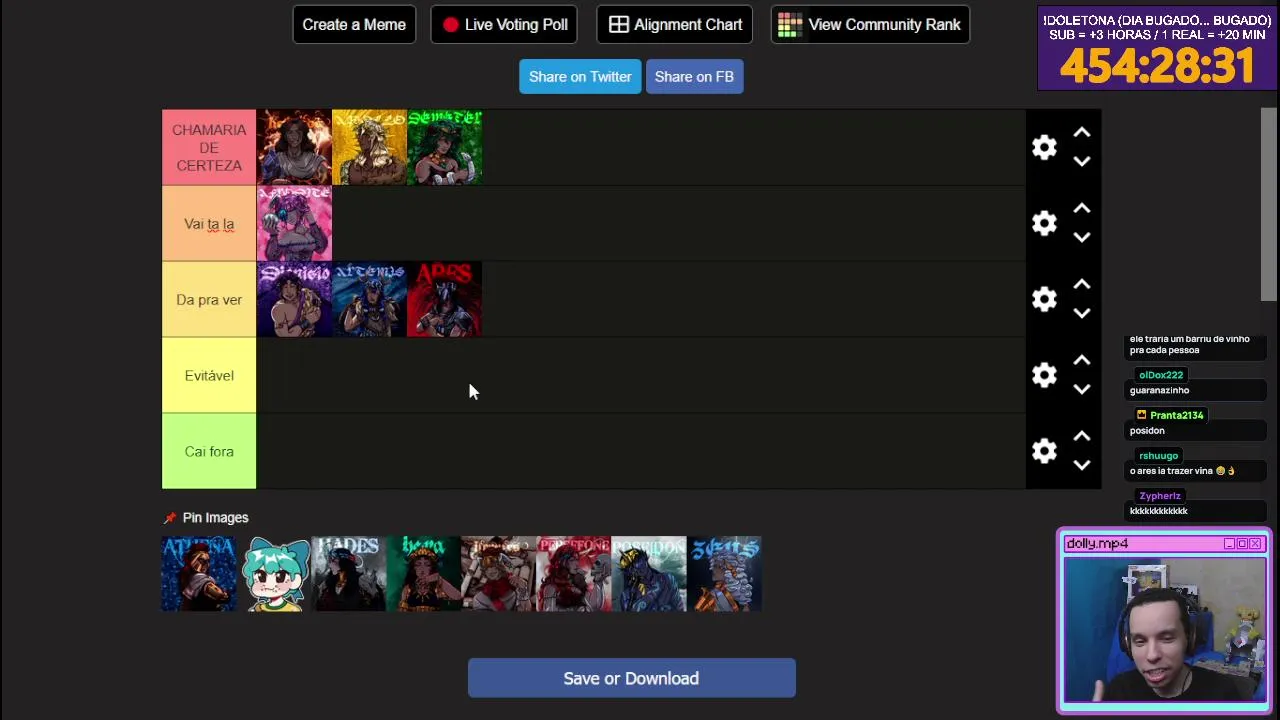Click the grid icon on Alignment Chart

[619, 25]
